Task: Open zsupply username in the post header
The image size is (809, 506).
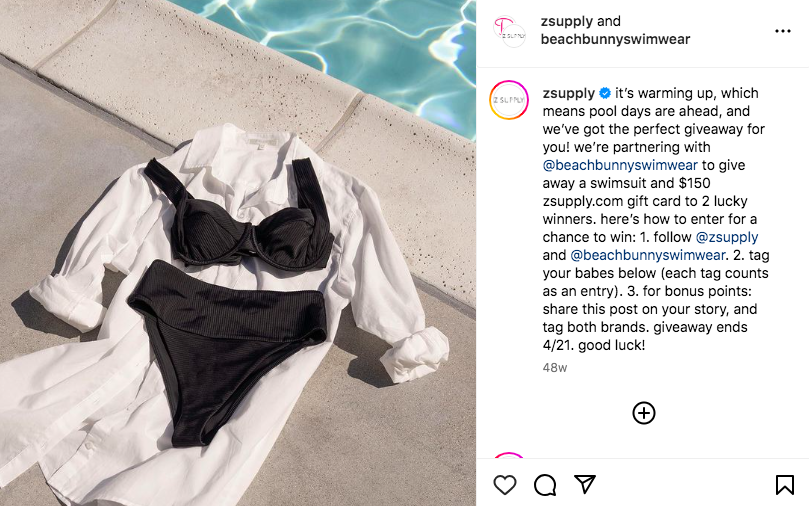Action: [567, 22]
